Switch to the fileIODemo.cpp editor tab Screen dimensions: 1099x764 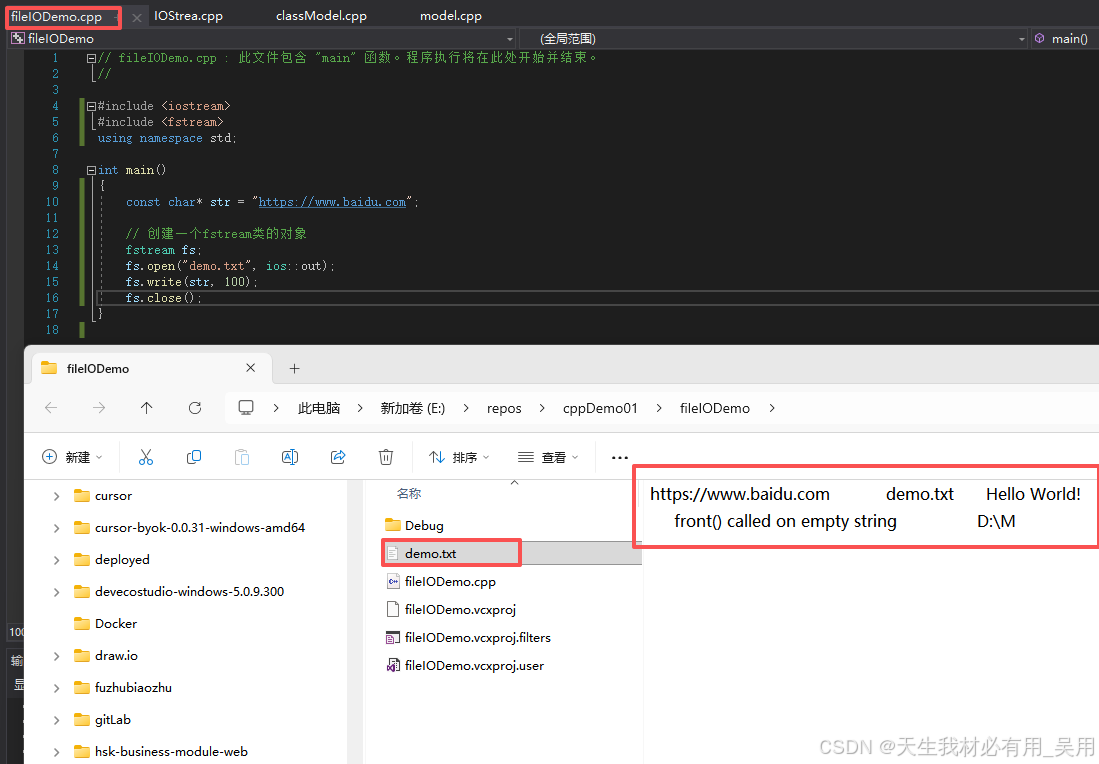[x=56, y=17]
